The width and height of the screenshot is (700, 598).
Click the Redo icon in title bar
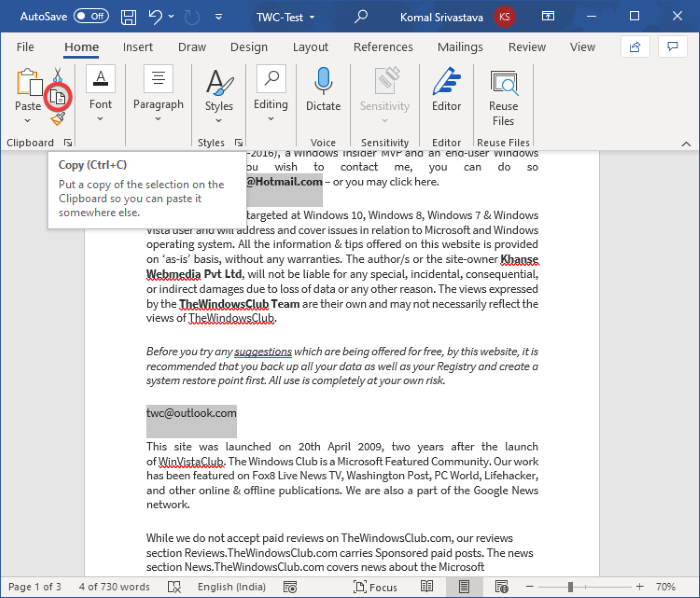pyautogui.click(x=192, y=17)
